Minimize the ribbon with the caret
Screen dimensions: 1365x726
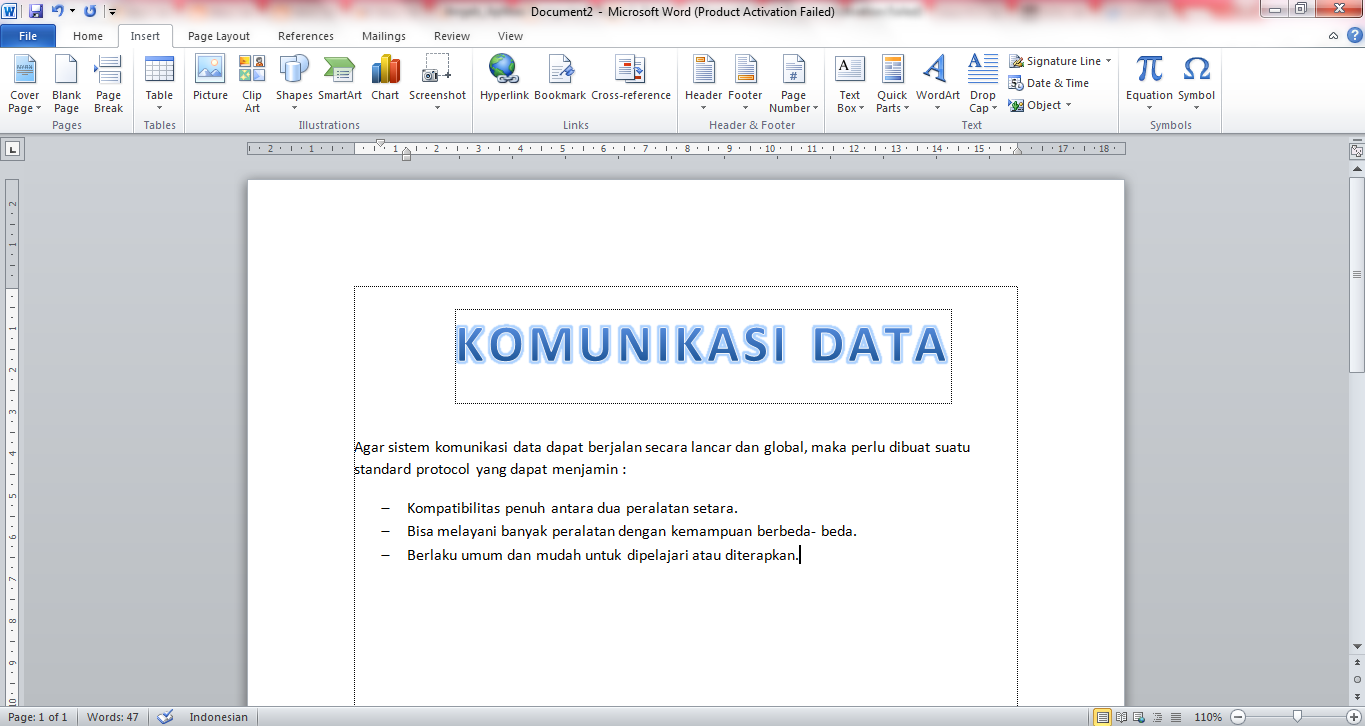click(x=1334, y=36)
